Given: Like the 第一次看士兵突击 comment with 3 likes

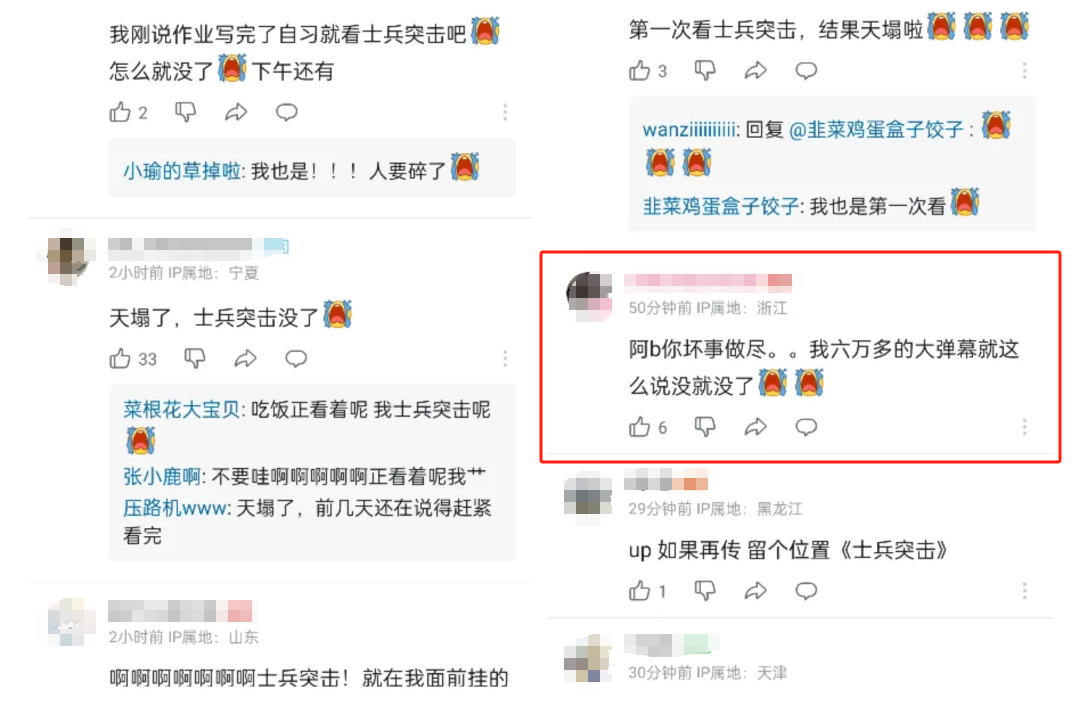Looking at the screenshot, I should pos(639,70).
